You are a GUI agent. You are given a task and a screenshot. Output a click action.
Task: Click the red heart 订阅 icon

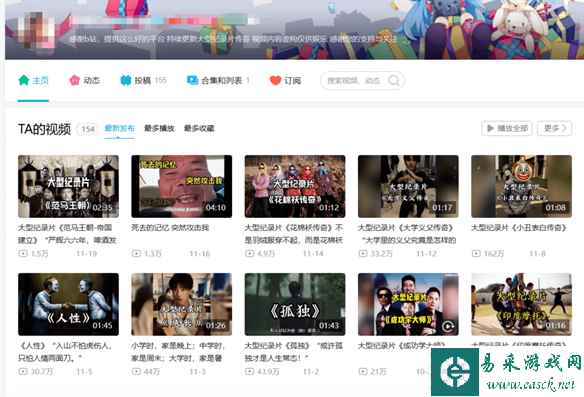point(275,80)
